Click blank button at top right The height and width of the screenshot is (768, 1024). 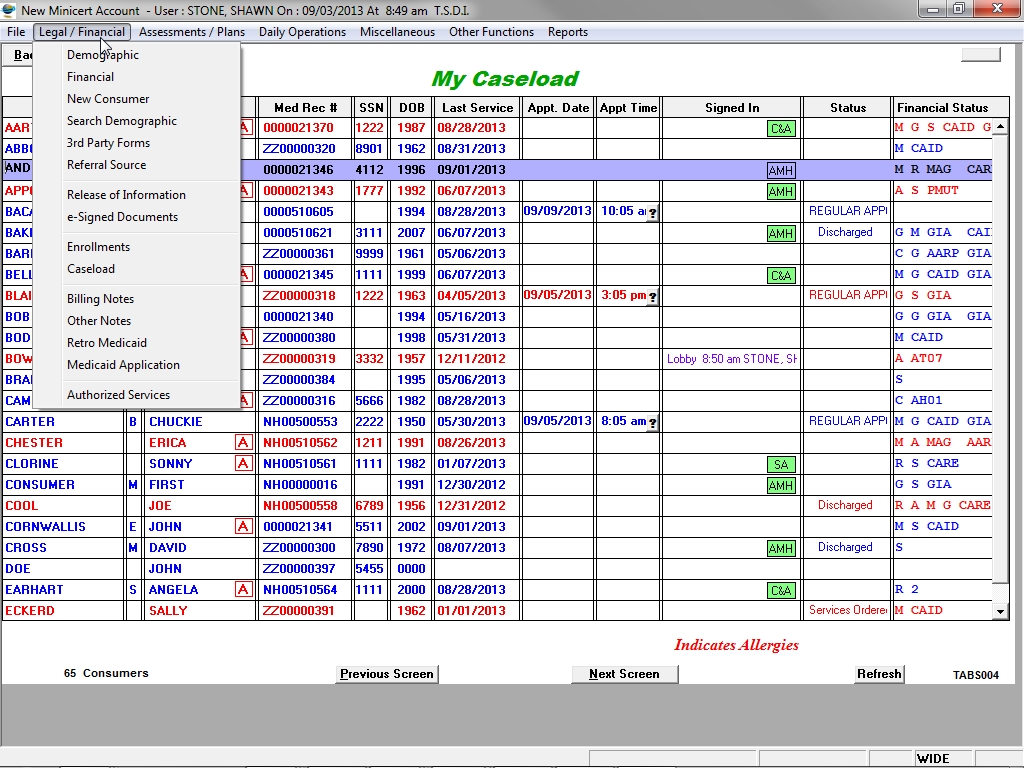coord(980,55)
